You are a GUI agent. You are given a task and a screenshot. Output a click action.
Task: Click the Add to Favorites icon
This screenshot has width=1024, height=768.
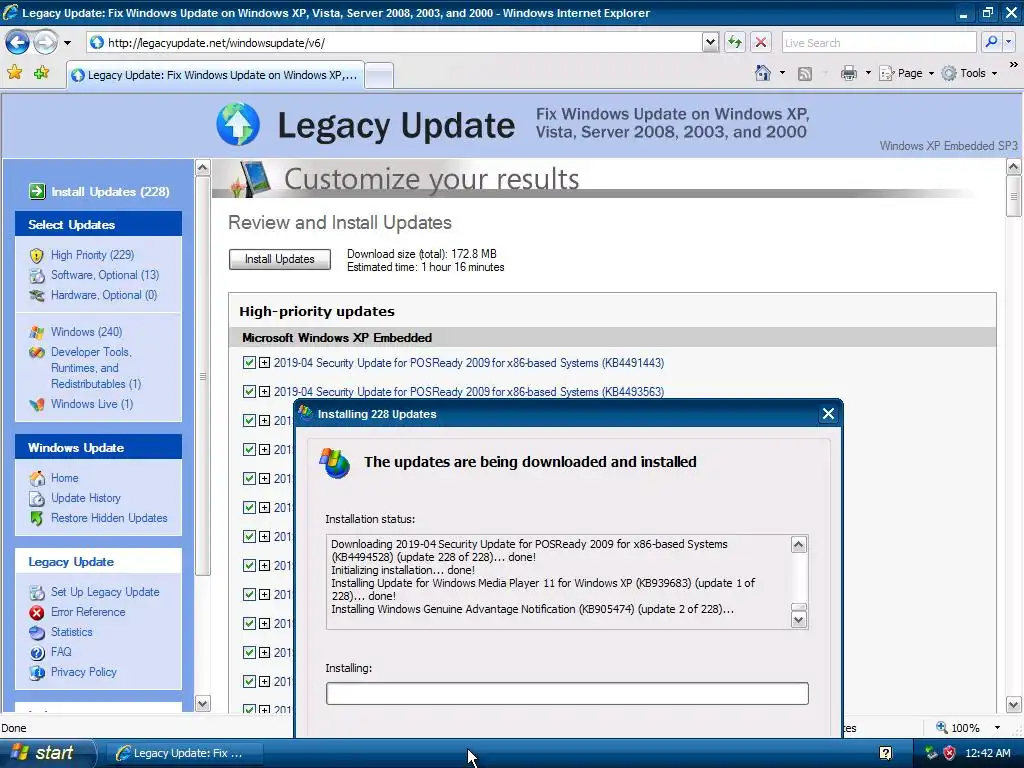(x=41, y=72)
